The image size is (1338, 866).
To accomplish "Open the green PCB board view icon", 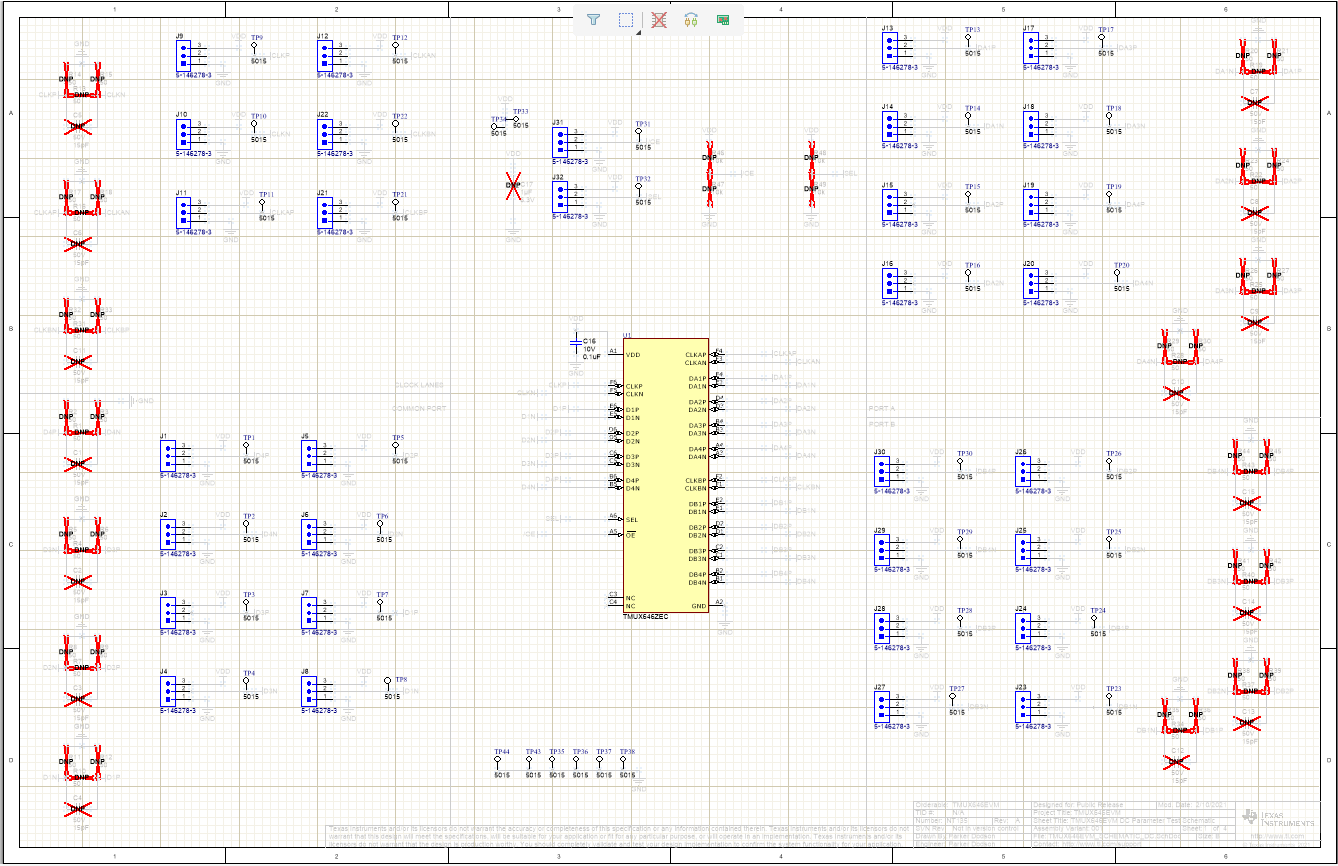I will 723,19.
